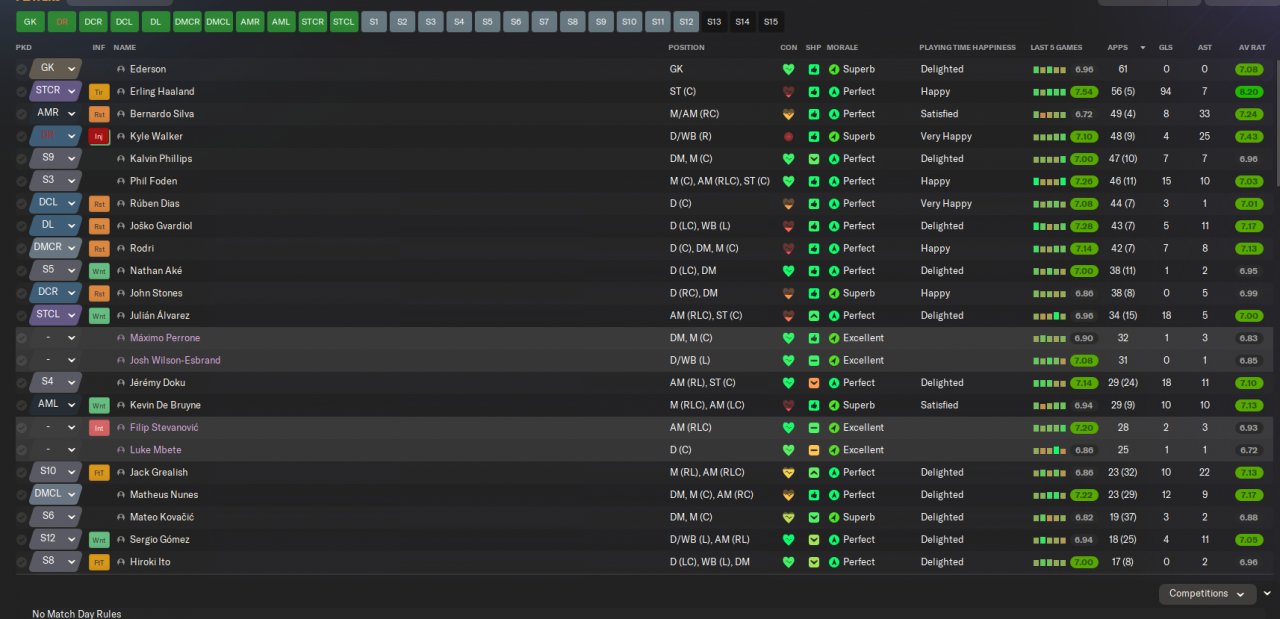Open Ederson's player info icon
The width and height of the screenshot is (1280, 619).
tap(121, 69)
